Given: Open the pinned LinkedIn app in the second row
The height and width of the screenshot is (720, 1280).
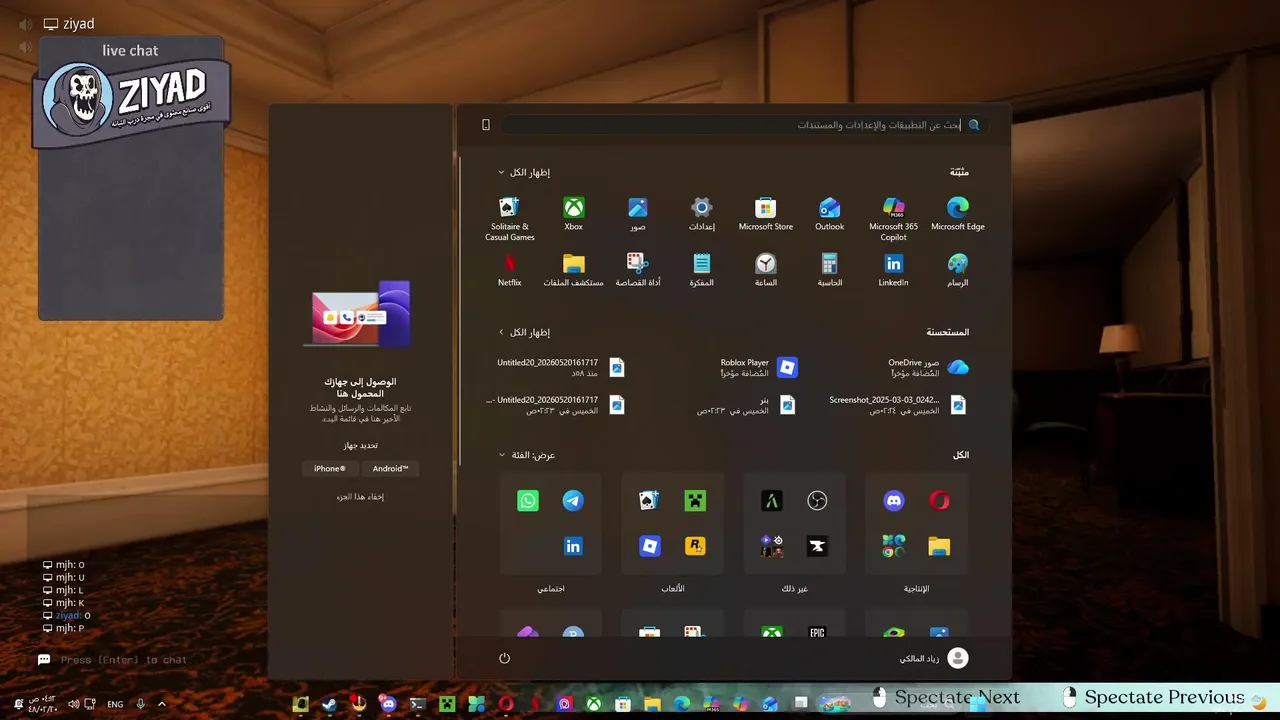Looking at the screenshot, I should pyautogui.click(x=893, y=270).
